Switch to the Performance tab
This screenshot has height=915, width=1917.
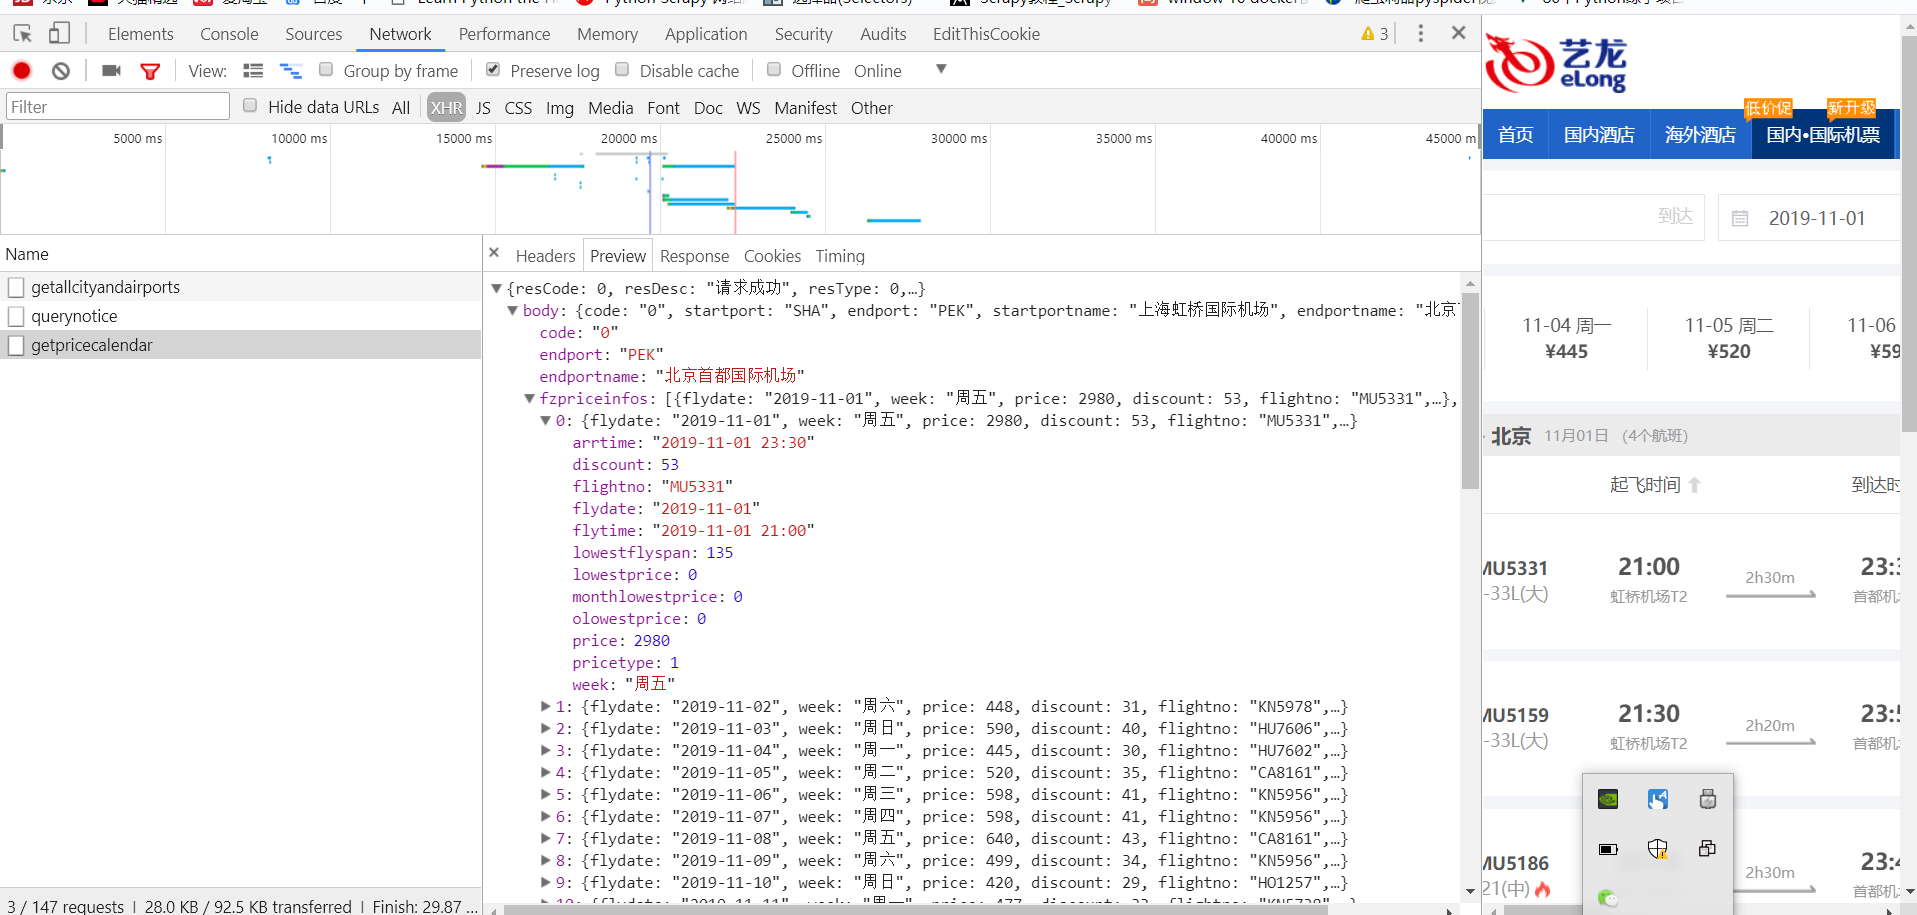tap(504, 34)
